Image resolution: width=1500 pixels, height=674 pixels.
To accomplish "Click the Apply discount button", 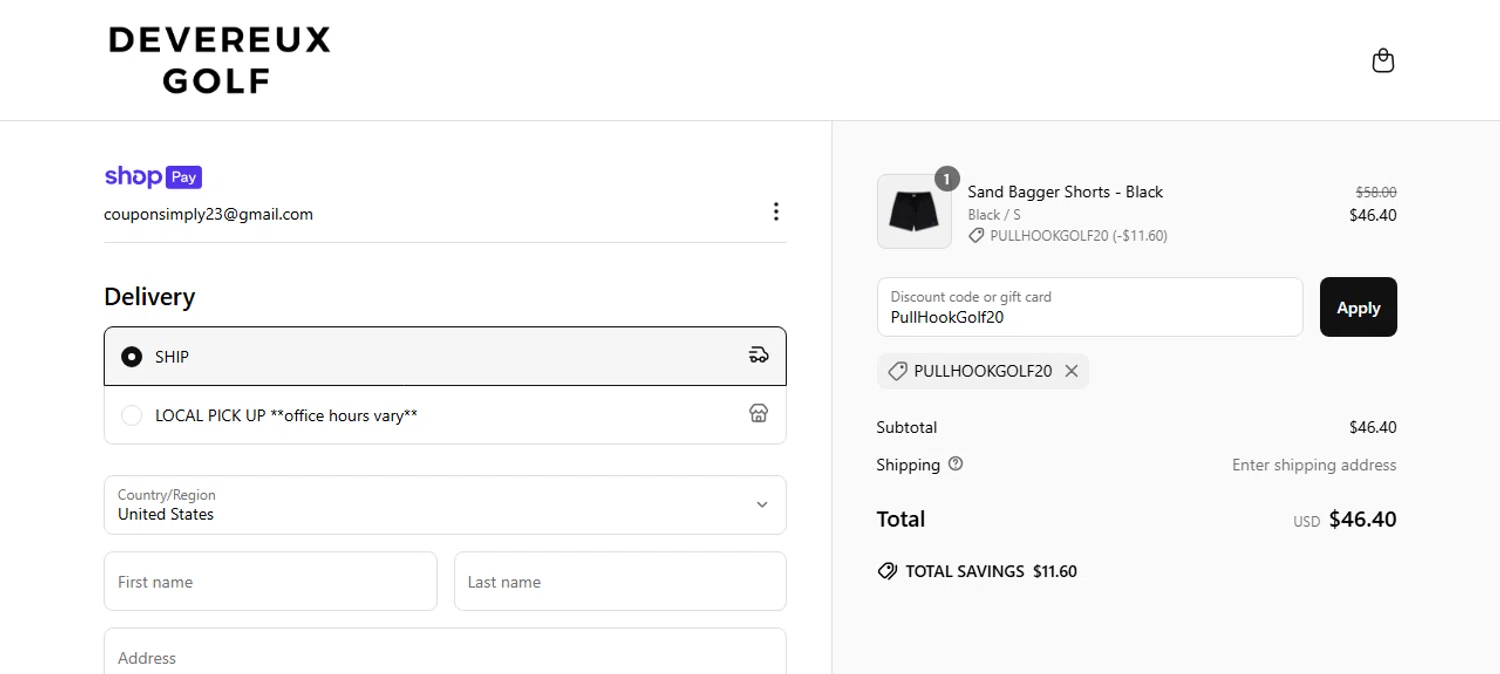I will click(x=1358, y=307).
